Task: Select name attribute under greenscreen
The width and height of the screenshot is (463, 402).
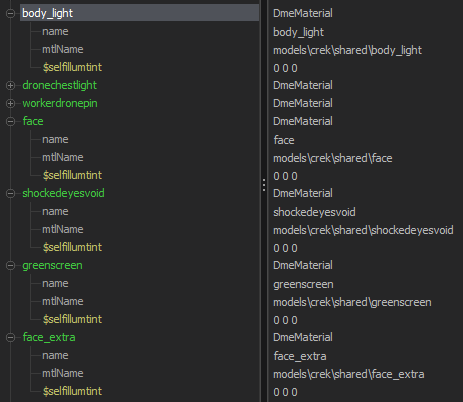Action: 55,283
